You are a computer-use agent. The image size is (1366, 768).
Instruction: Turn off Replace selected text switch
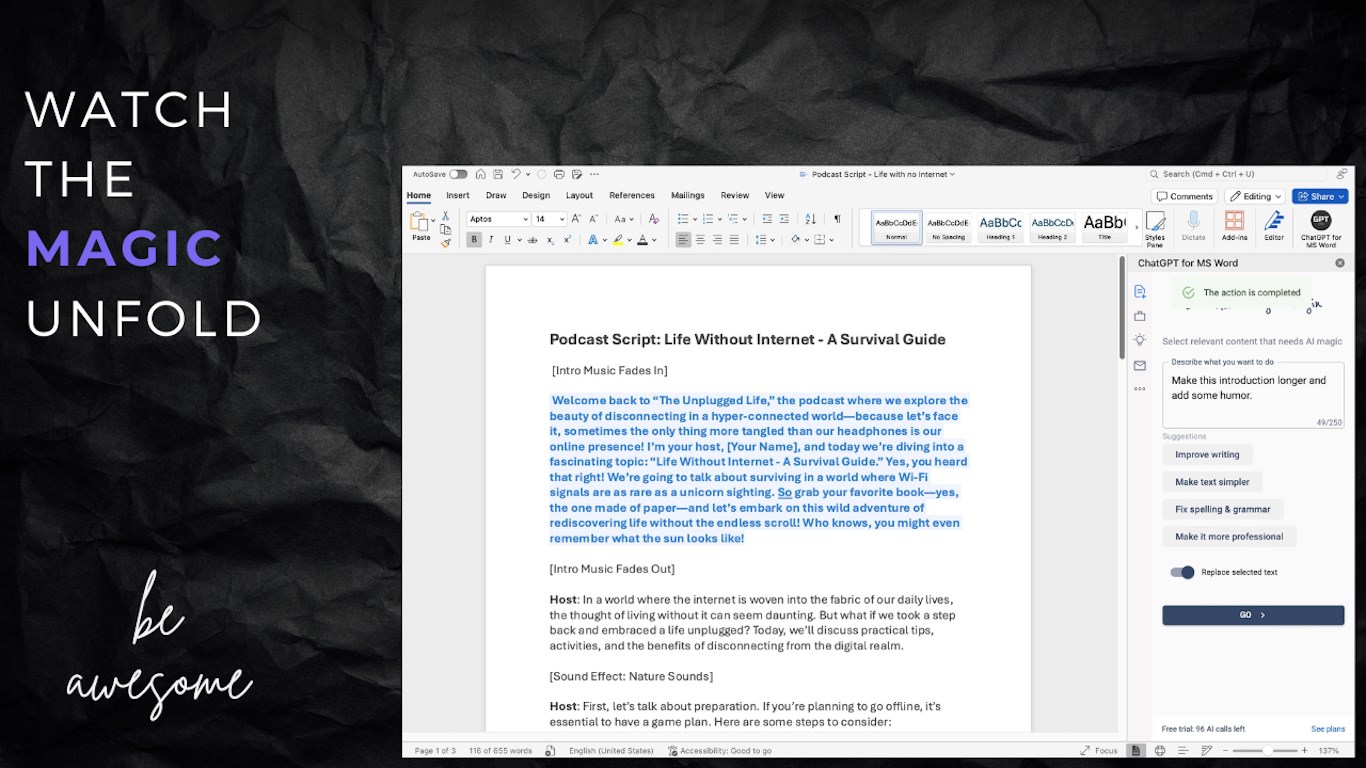[x=1182, y=572]
